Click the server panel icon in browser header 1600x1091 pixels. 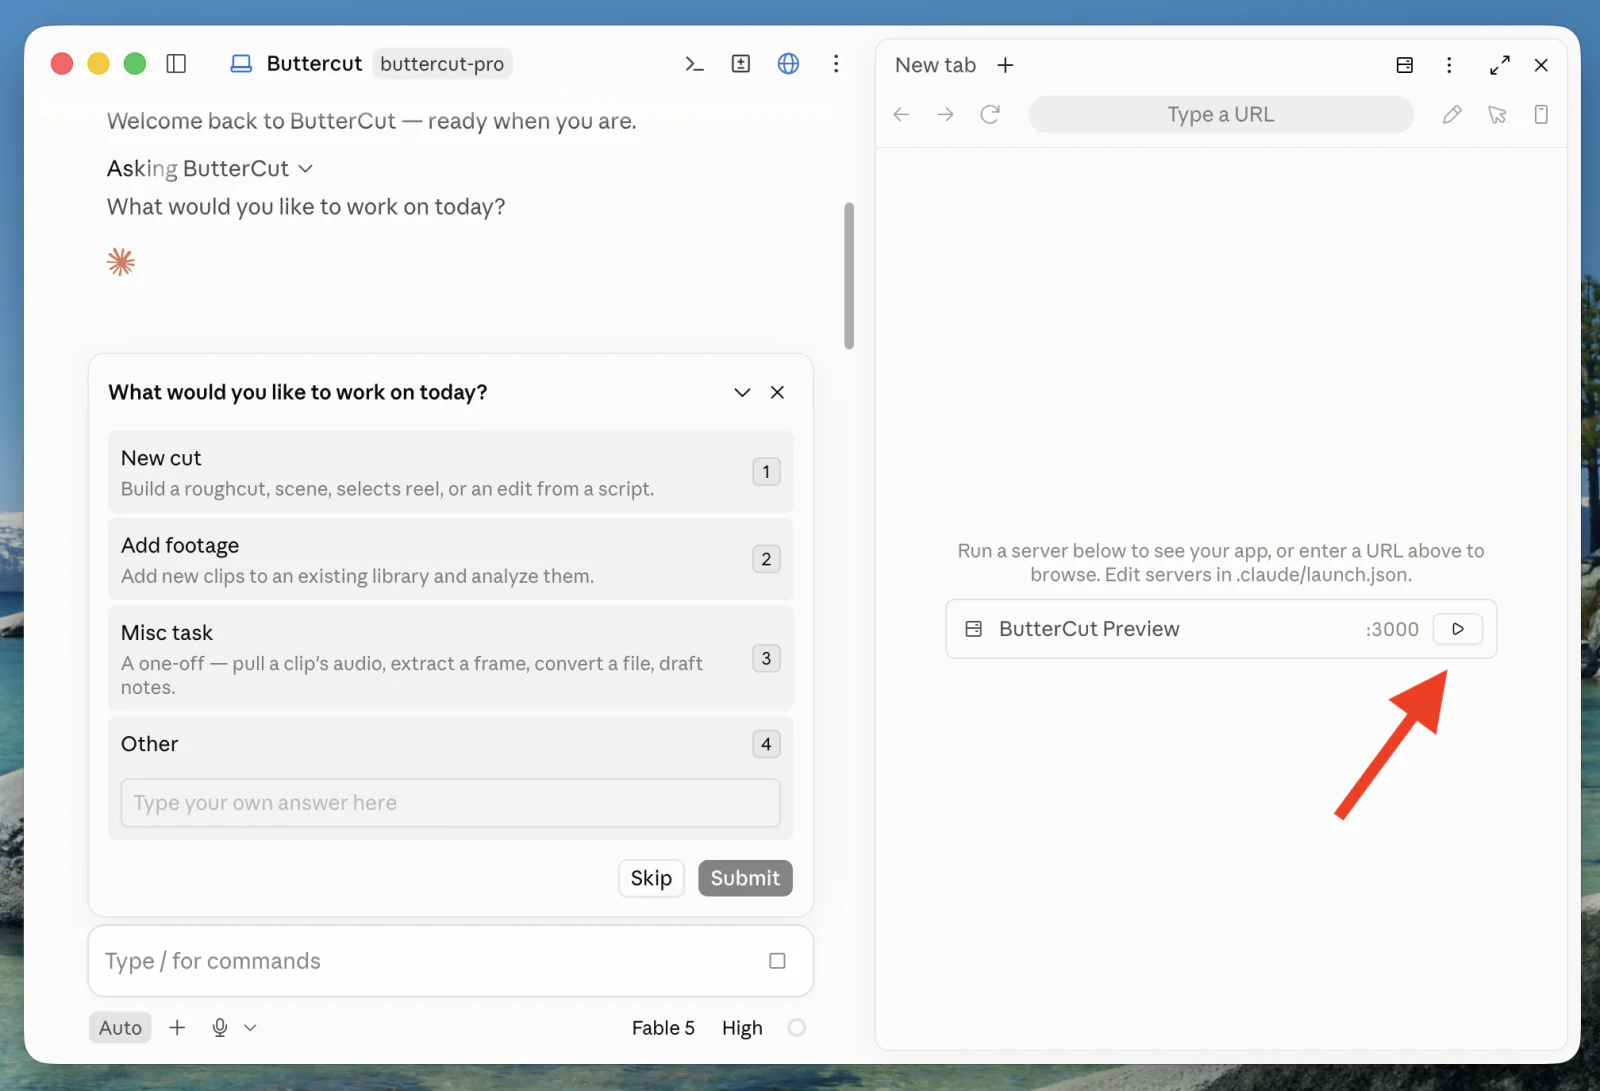point(1404,65)
